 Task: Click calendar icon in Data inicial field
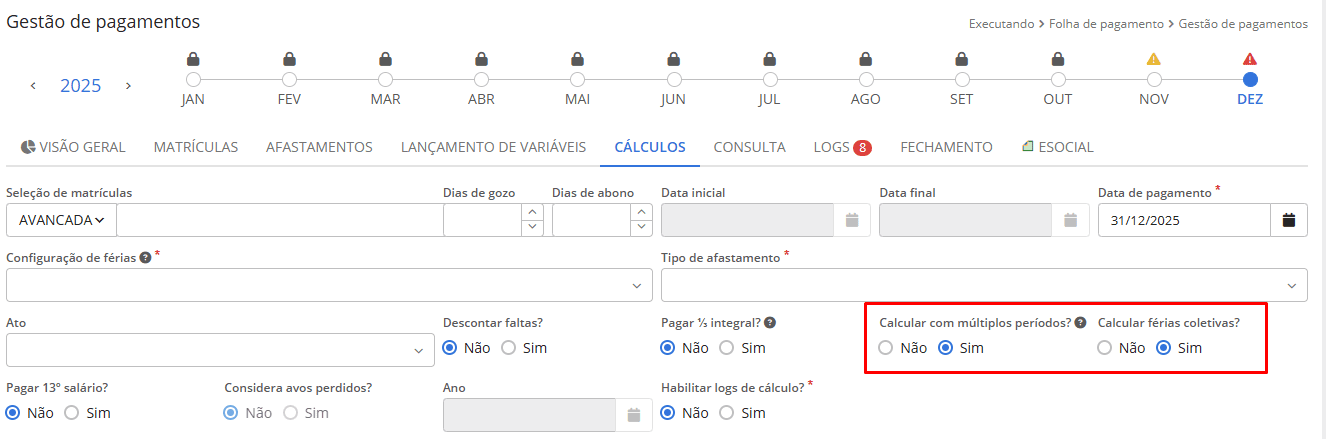tap(852, 220)
